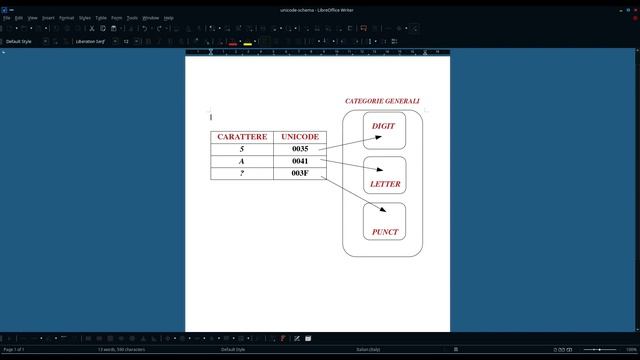Toggle bold formatting
Viewport: 640px width, 360px height.
click(x=148, y=41)
